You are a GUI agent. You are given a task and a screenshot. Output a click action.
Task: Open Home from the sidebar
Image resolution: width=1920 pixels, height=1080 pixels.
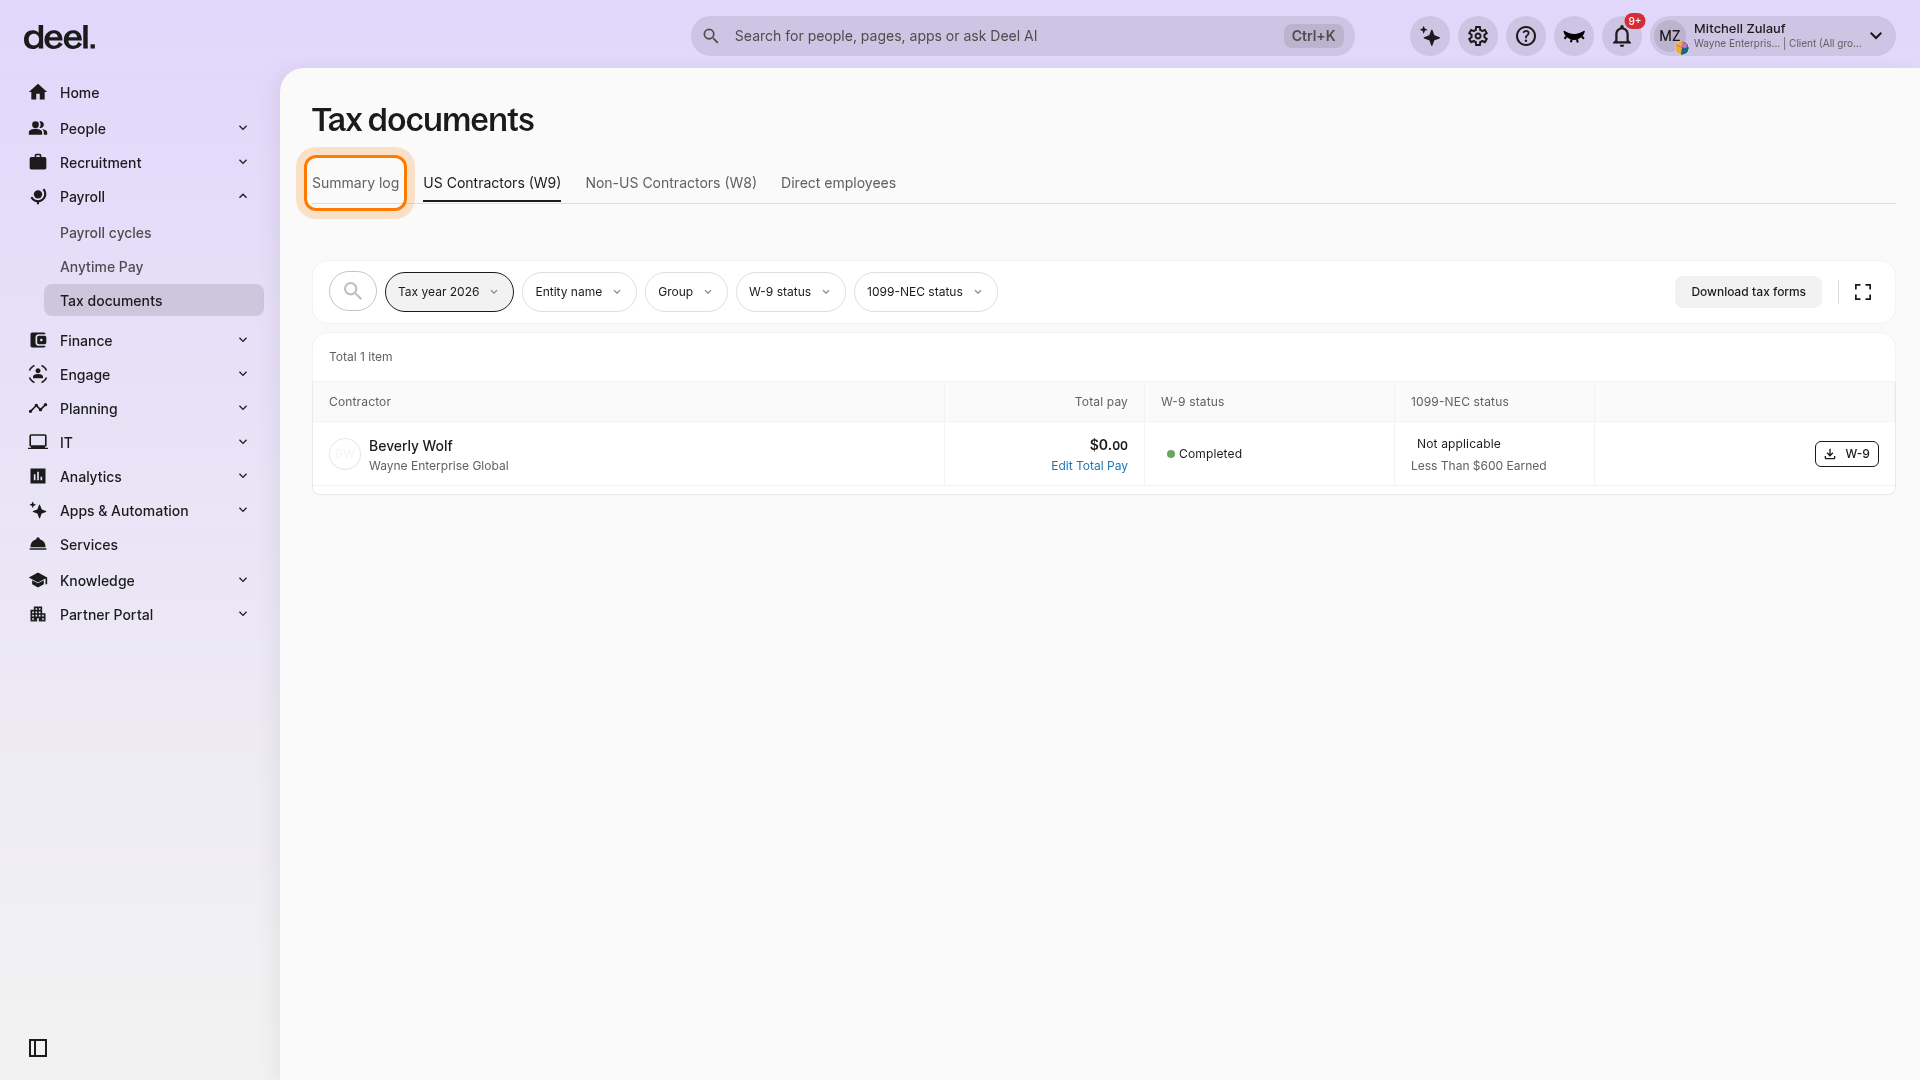(79, 93)
